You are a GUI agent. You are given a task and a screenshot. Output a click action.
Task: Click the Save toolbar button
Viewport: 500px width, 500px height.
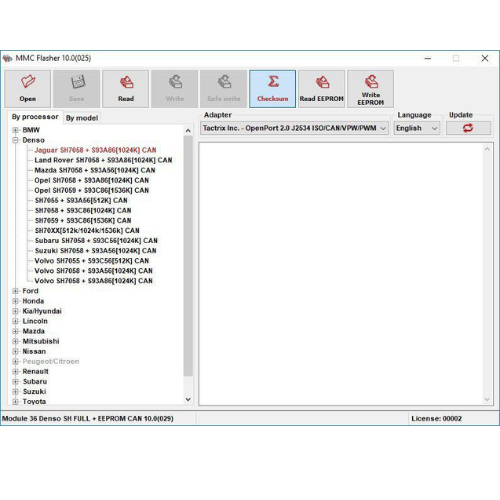click(77, 89)
